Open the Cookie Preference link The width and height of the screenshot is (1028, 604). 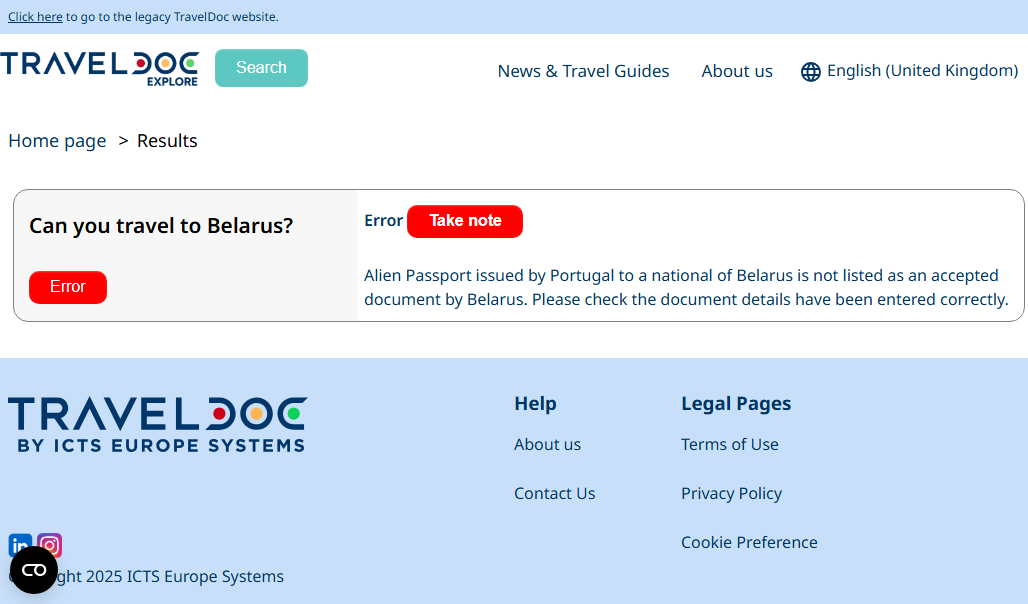pyautogui.click(x=749, y=542)
